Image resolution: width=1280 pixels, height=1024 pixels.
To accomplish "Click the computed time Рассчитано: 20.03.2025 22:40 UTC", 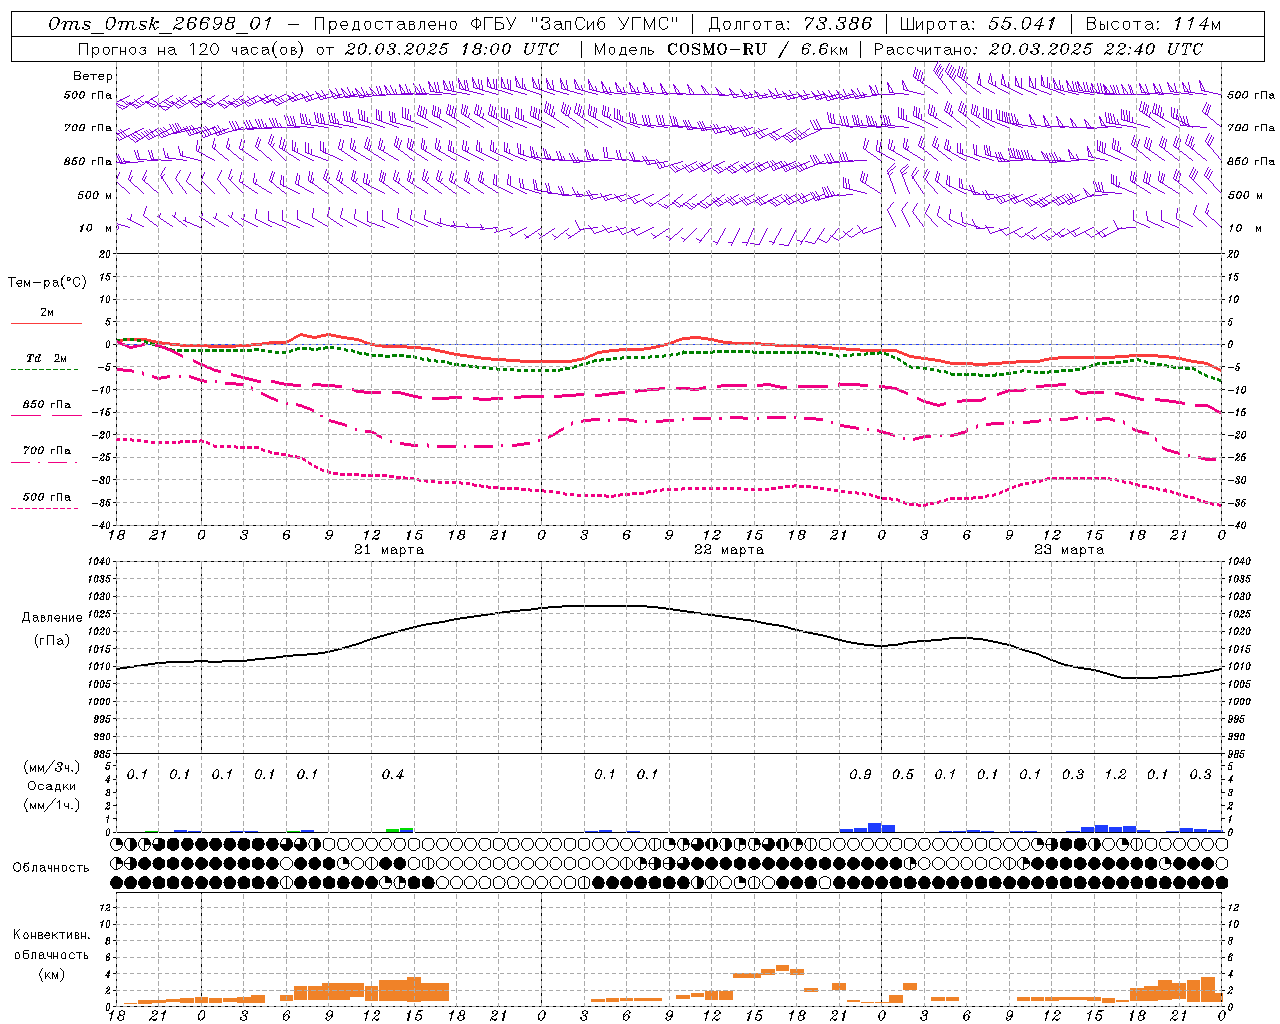I will (1038, 49).
